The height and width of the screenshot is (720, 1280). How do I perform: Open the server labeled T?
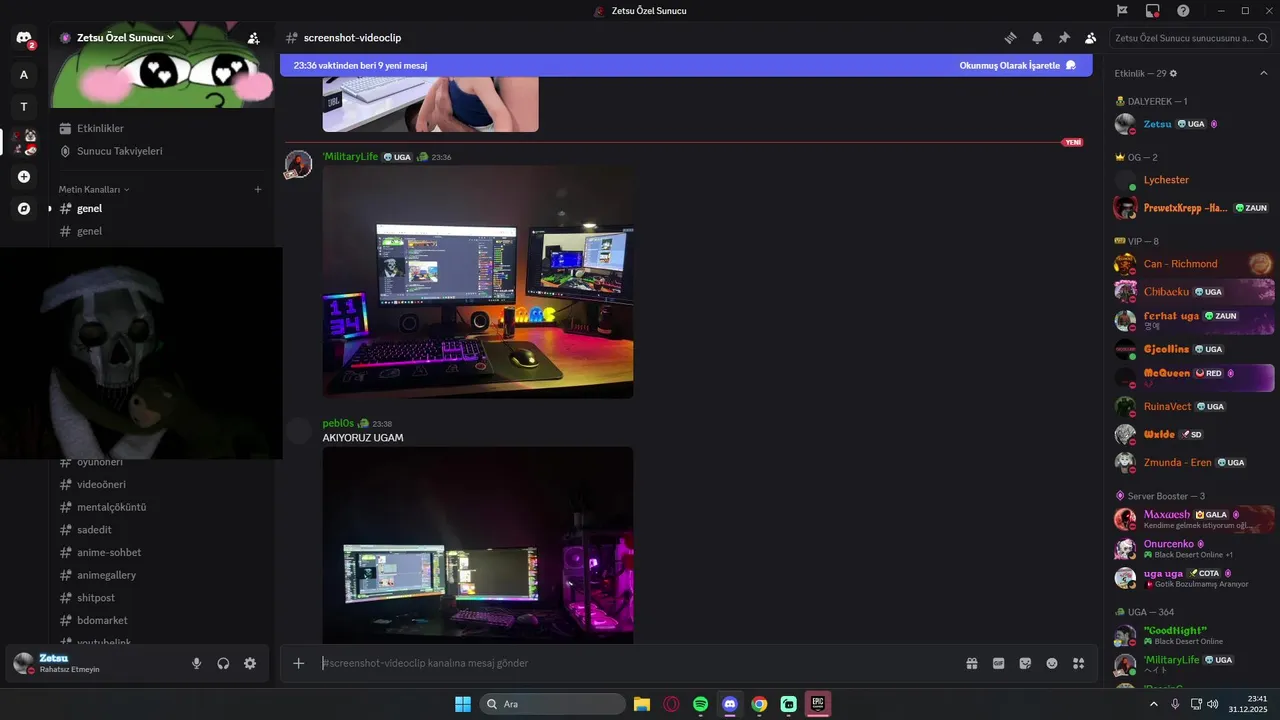[x=24, y=107]
